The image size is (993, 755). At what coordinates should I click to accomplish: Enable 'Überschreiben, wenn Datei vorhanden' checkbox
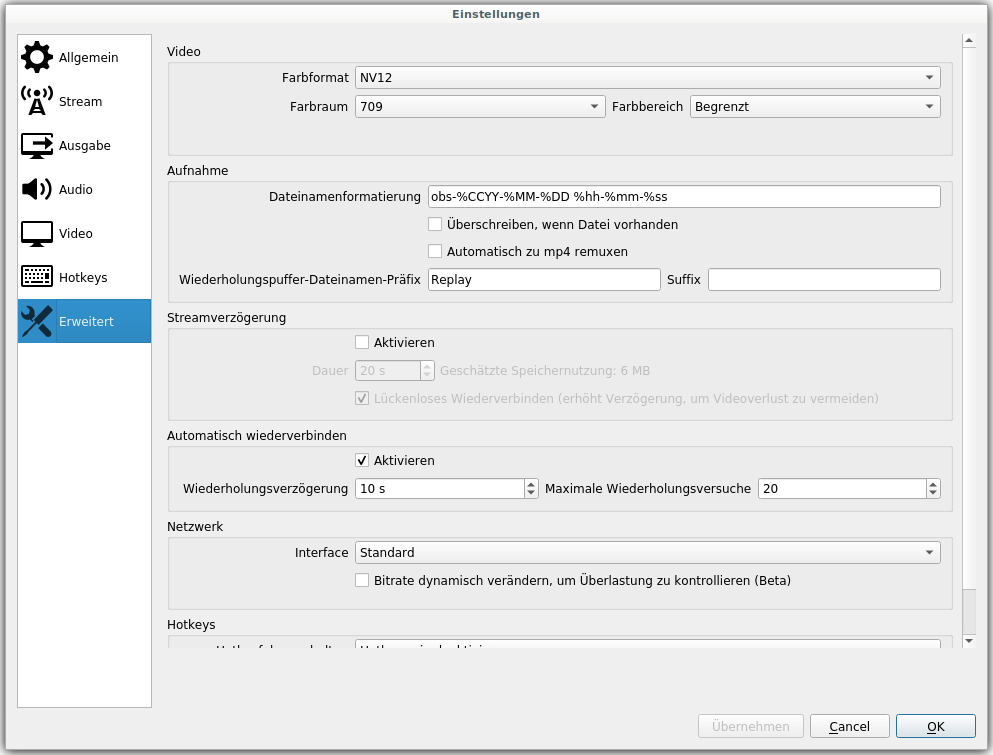click(435, 225)
